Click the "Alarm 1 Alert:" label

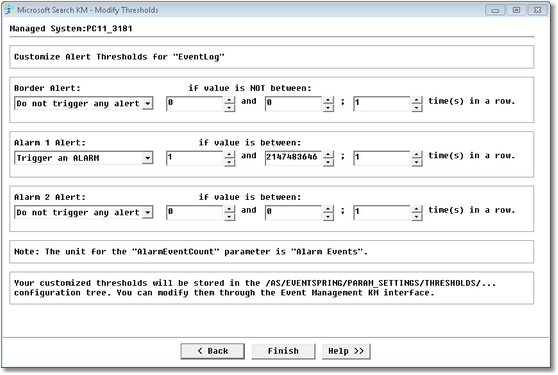[50, 143]
